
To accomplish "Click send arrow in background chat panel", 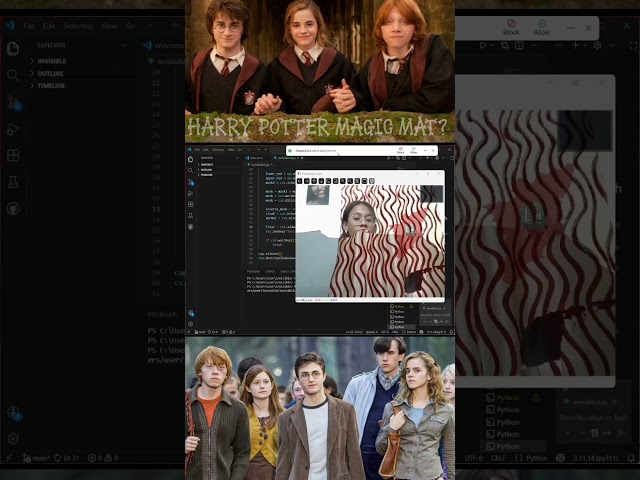I will [x=622, y=433].
